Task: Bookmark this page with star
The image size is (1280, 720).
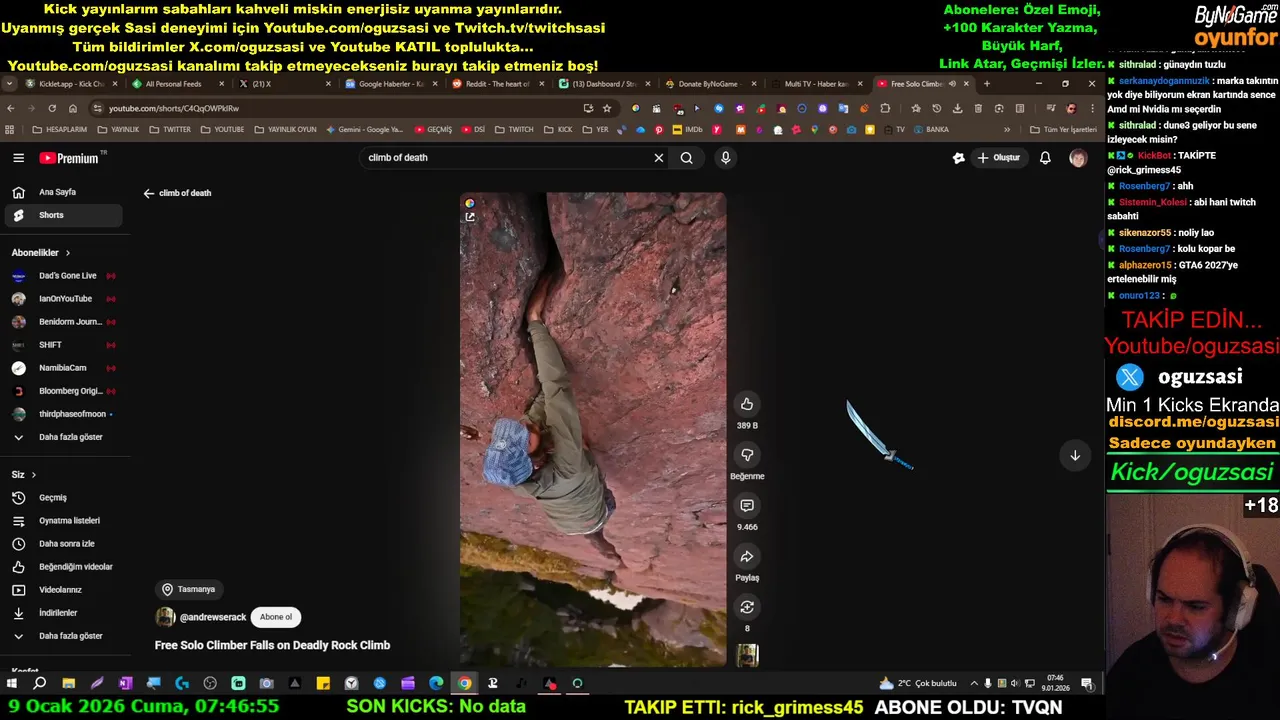Action: point(607,108)
